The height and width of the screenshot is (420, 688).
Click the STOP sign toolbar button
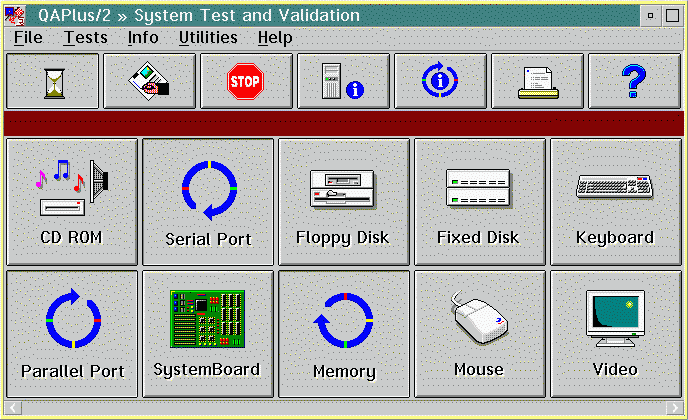pos(246,82)
